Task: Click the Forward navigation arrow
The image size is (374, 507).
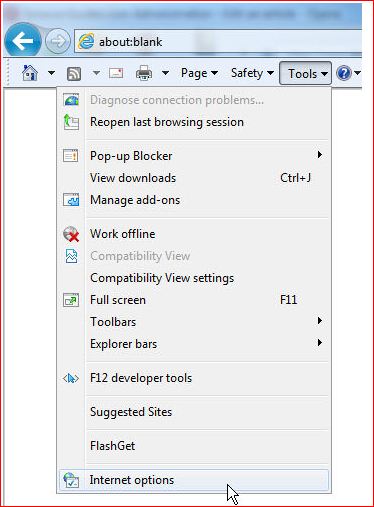Action: click(x=58, y=42)
